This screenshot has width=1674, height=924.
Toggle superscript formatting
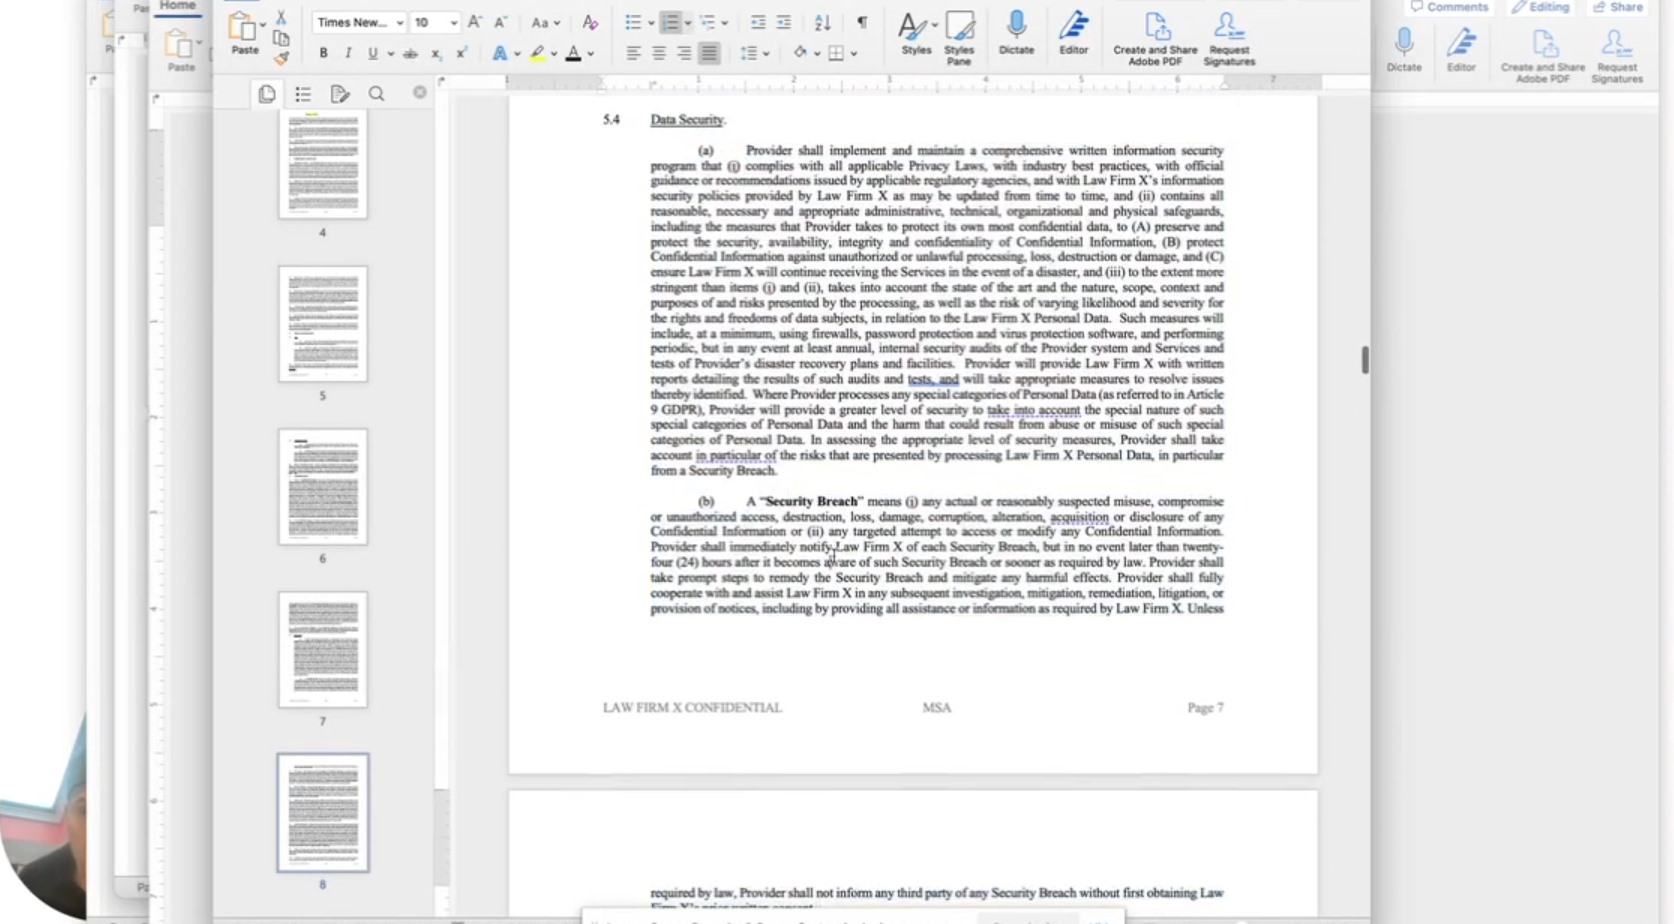tap(461, 53)
